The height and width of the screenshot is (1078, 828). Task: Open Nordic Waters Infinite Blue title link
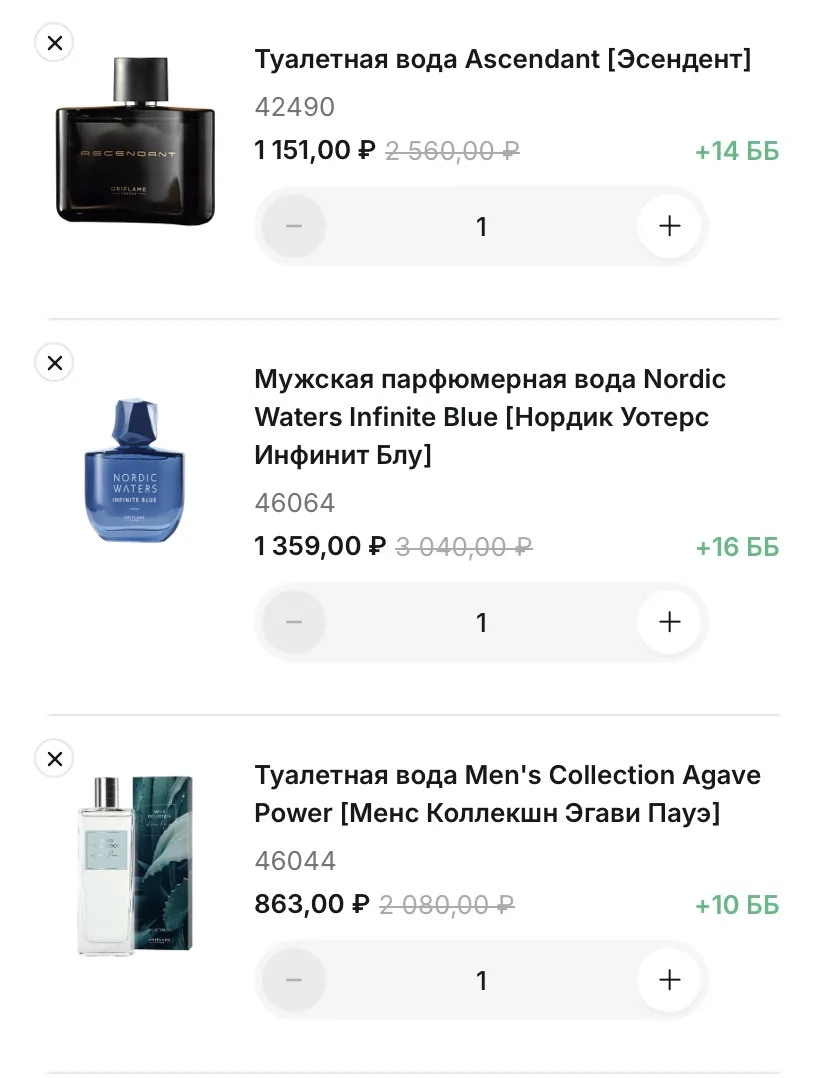[x=490, y=417]
